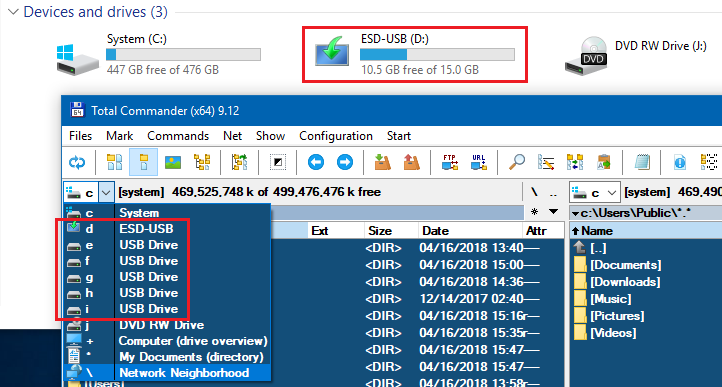Click the root directory backslash button

click(x=534, y=192)
